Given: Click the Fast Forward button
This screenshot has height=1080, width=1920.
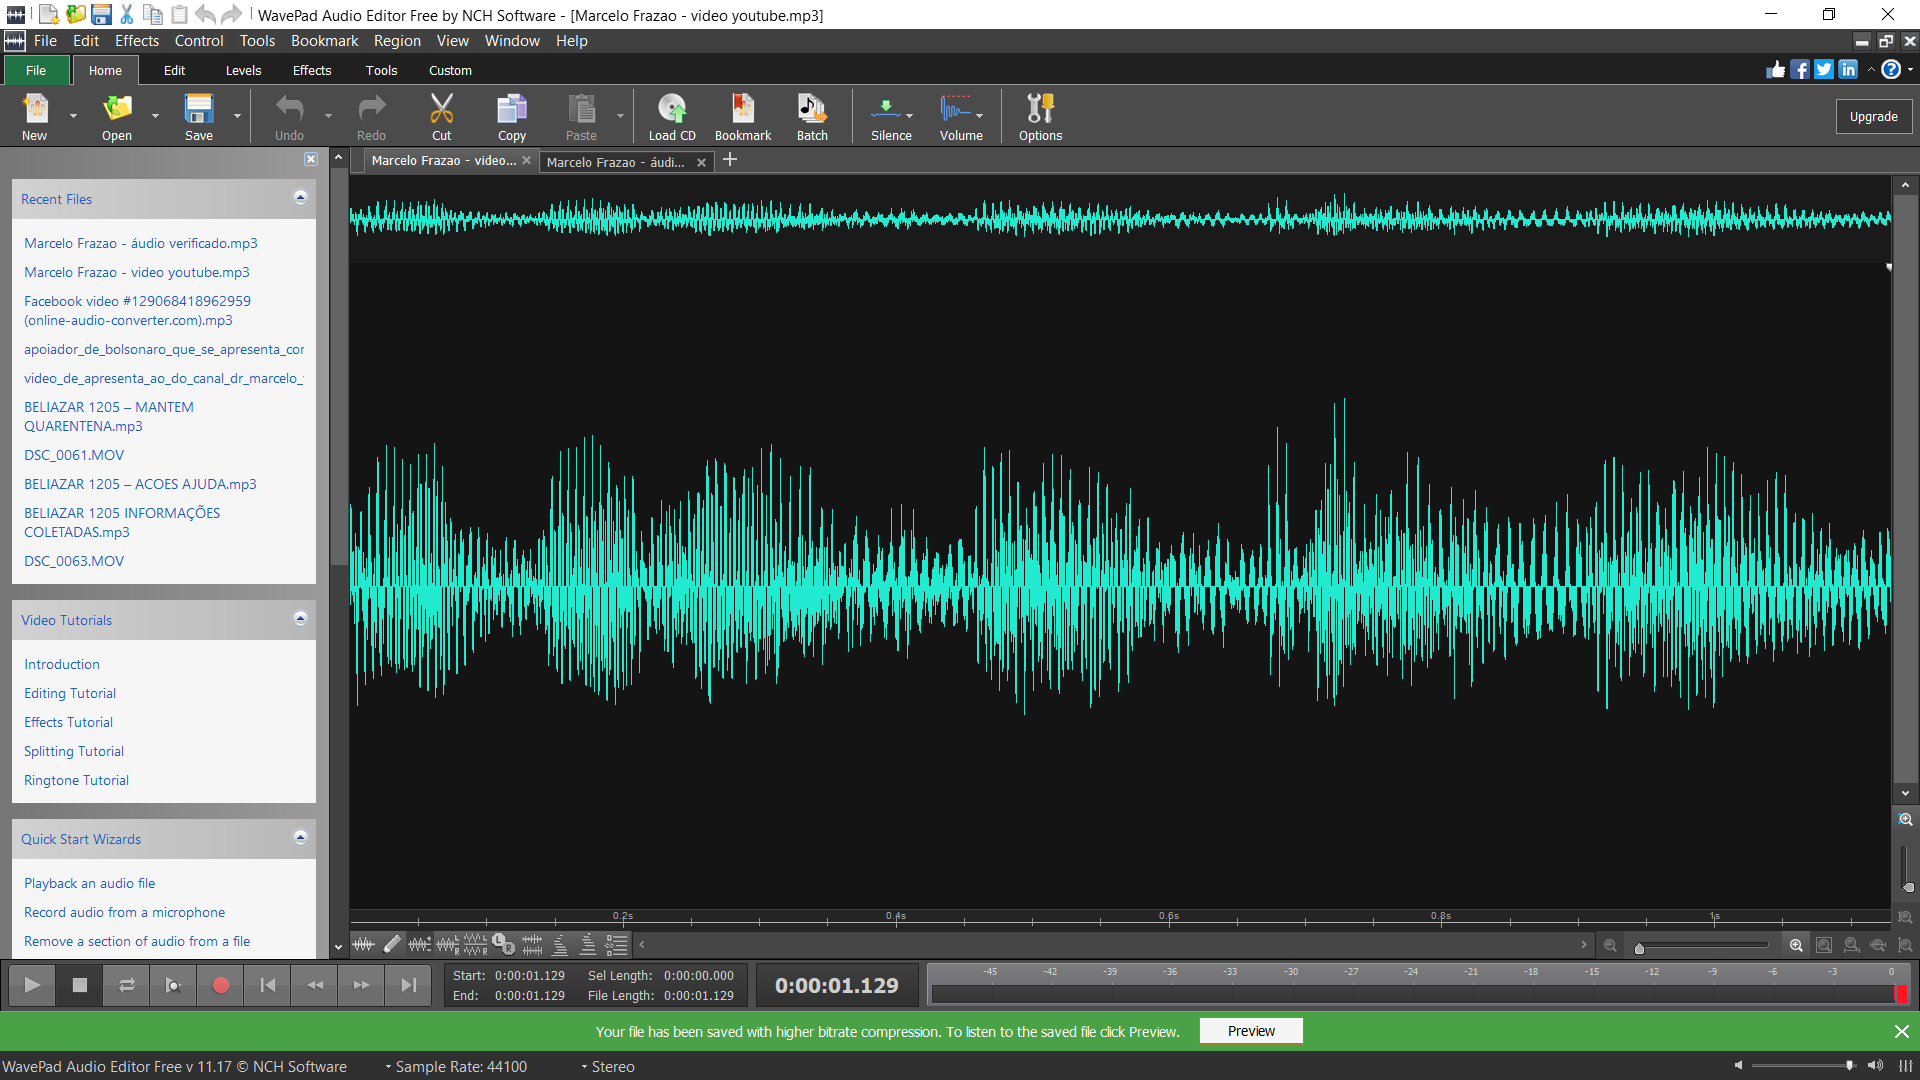Looking at the screenshot, I should pos(362,985).
